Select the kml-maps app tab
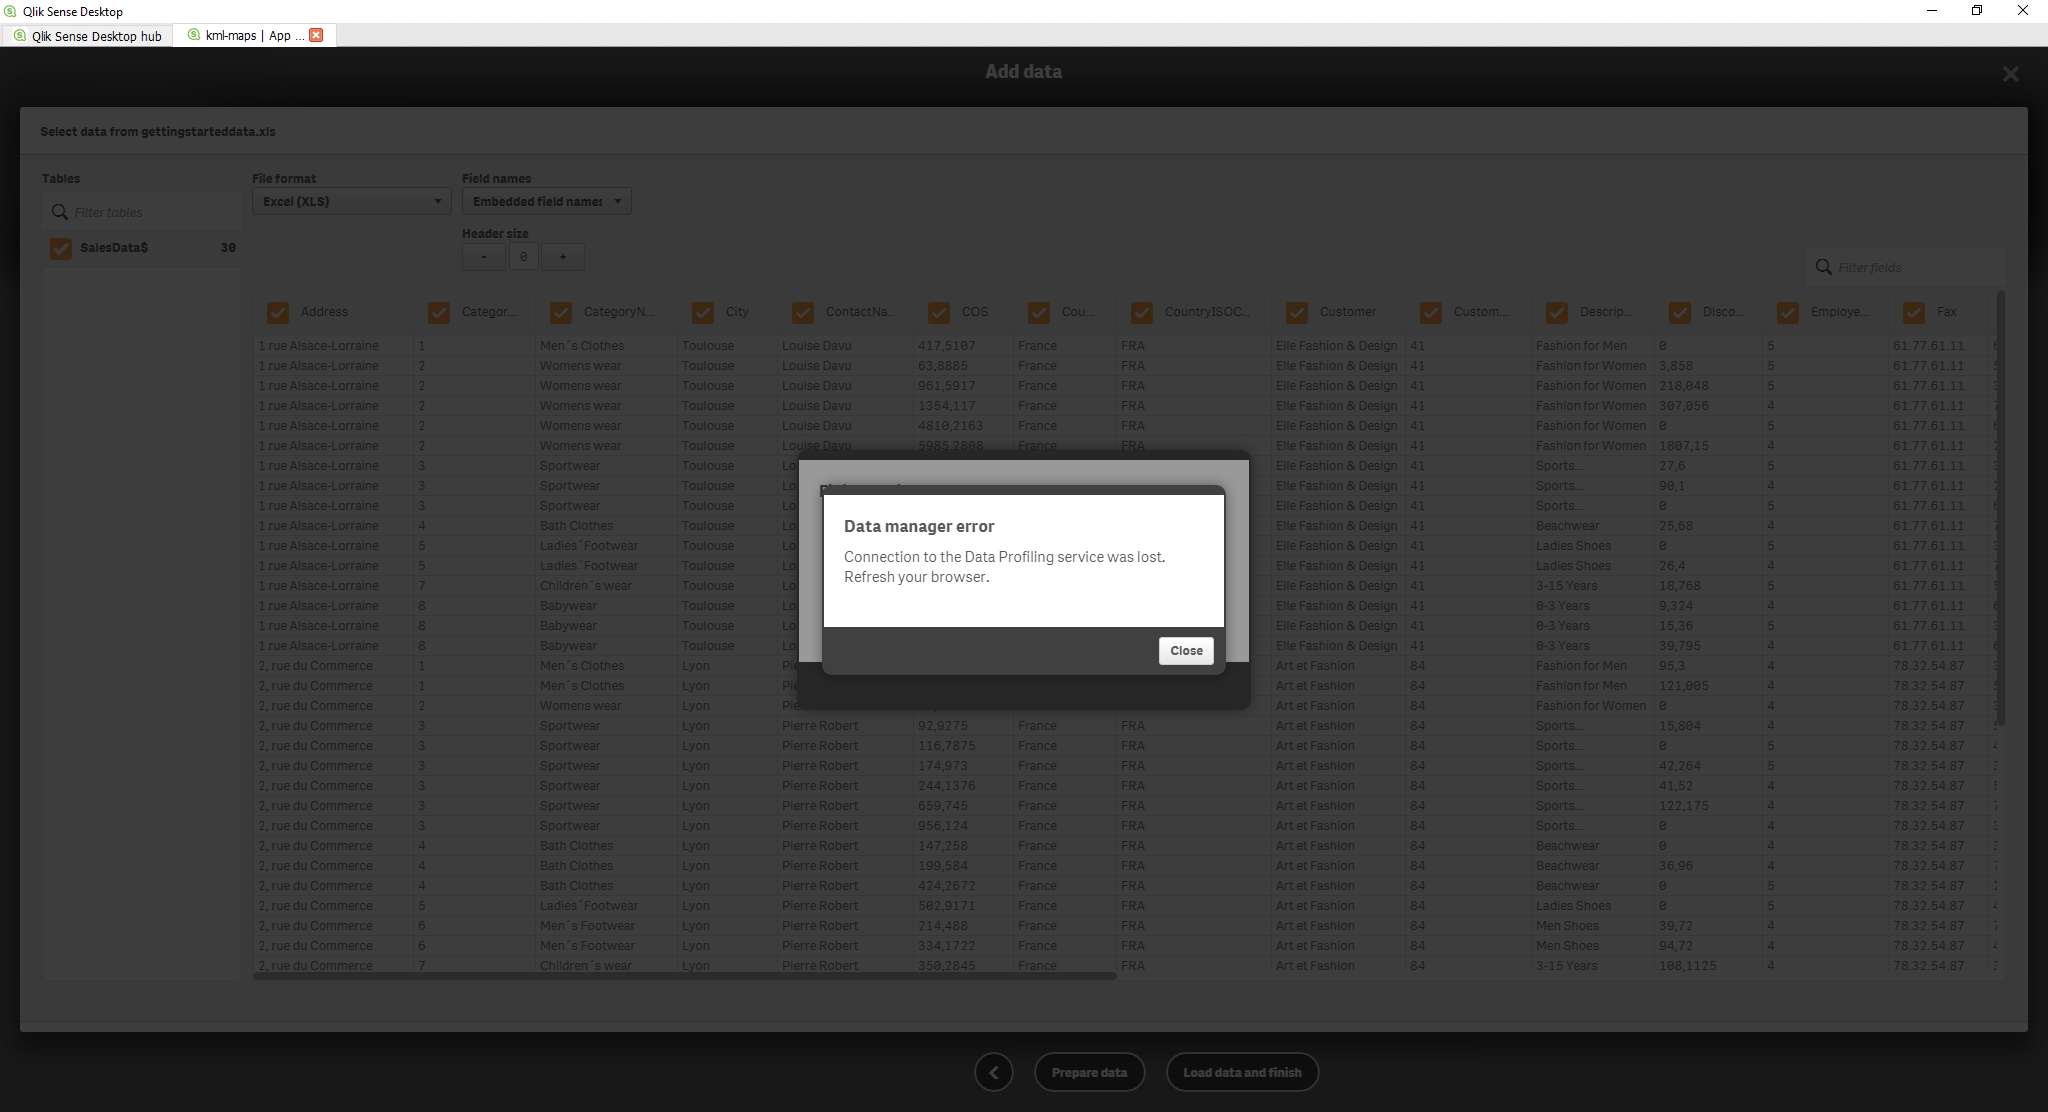Image resolution: width=2048 pixels, height=1112 pixels. 240,35
